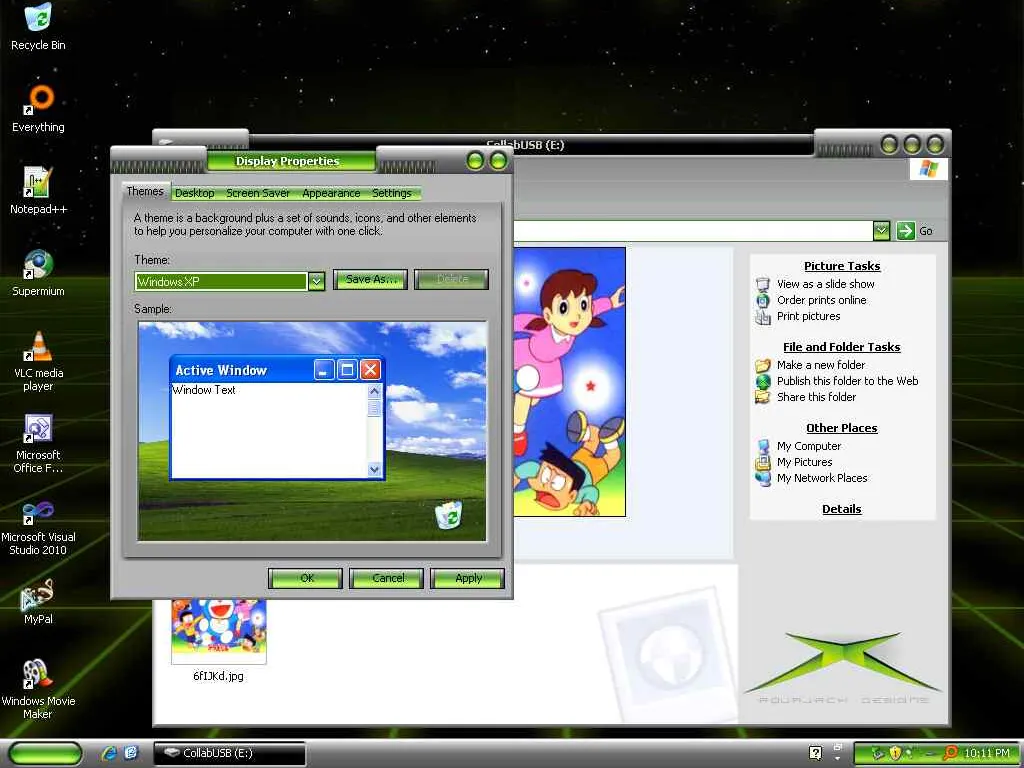The image size is (1024, 768).
Task: Switch to the Themes tab
Action: point(145,191)
